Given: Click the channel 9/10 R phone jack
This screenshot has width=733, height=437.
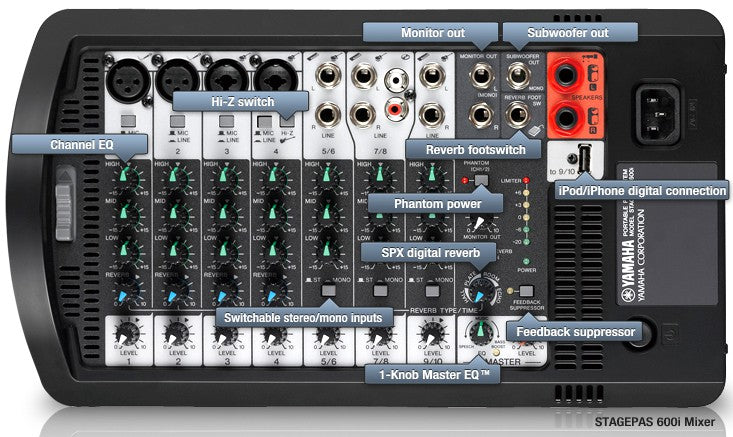Looking at the screenshot, I should (431, 115).
